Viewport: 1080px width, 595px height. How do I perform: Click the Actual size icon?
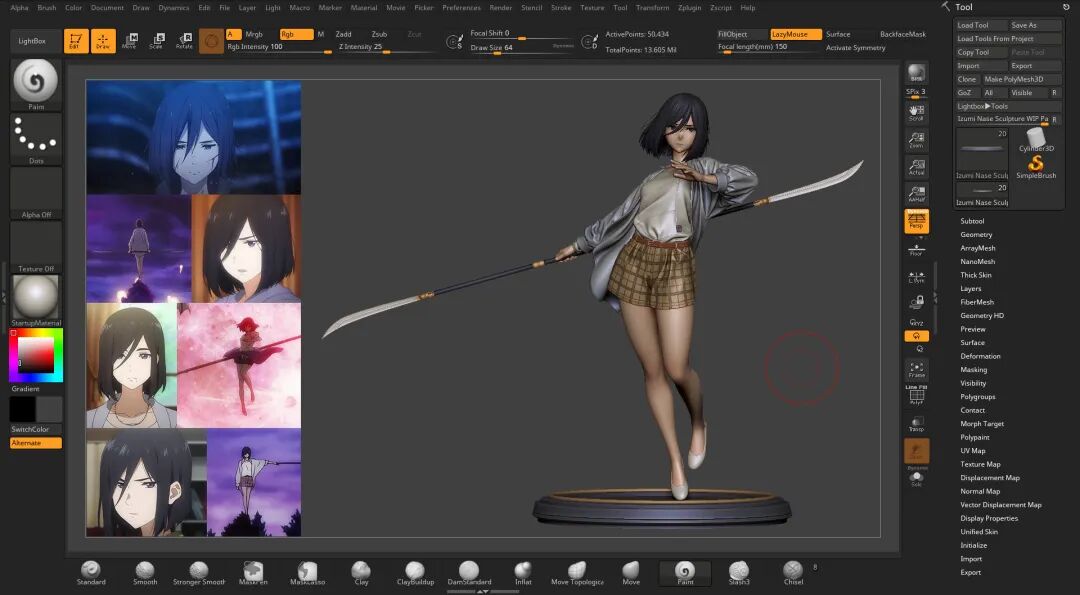pos(916,167)
